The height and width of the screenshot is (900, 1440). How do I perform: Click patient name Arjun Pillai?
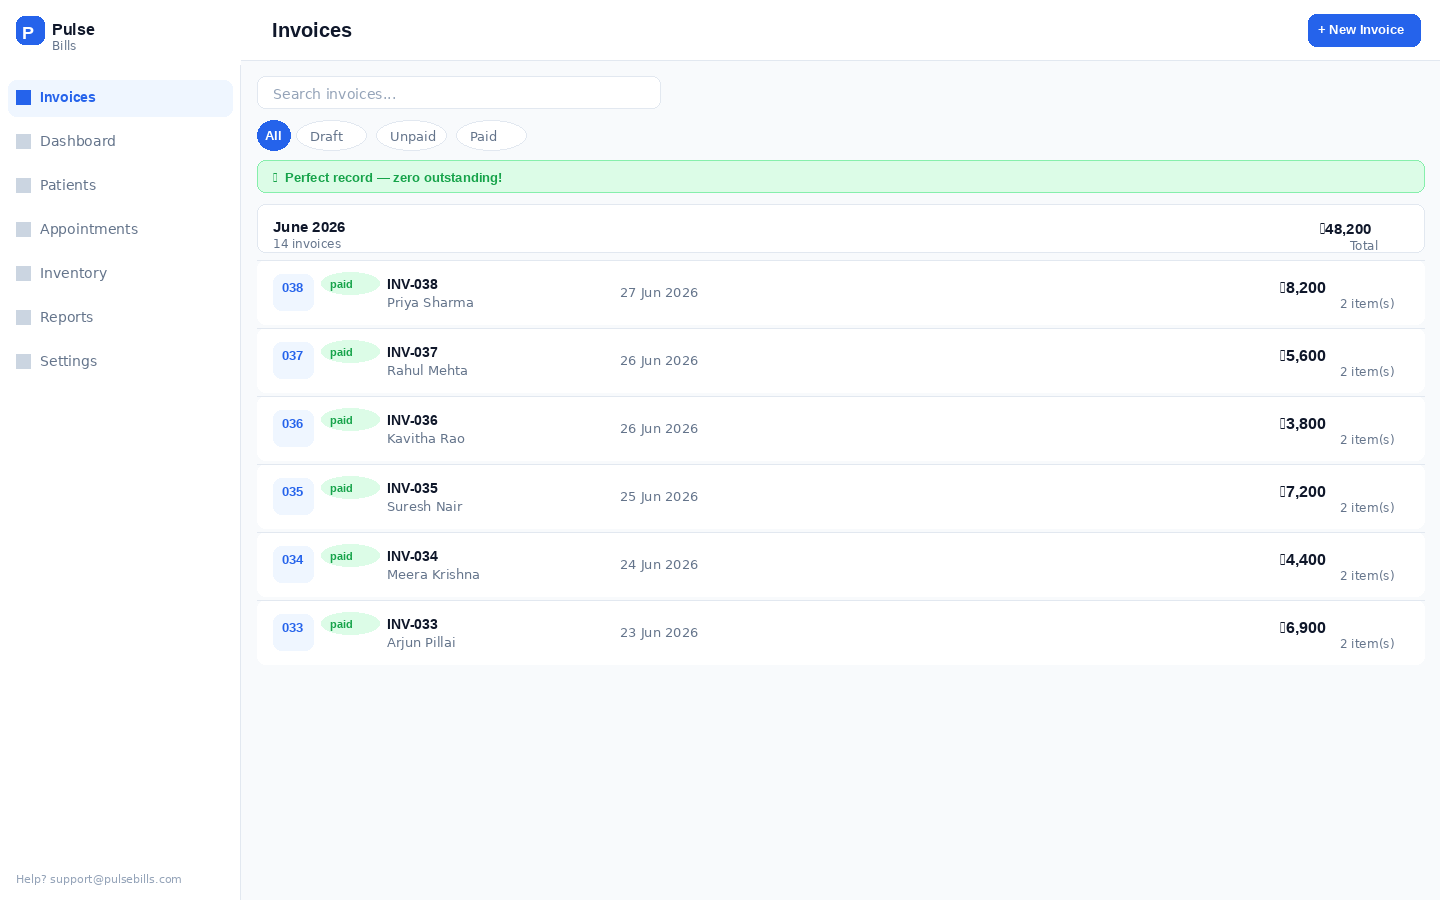421,643
